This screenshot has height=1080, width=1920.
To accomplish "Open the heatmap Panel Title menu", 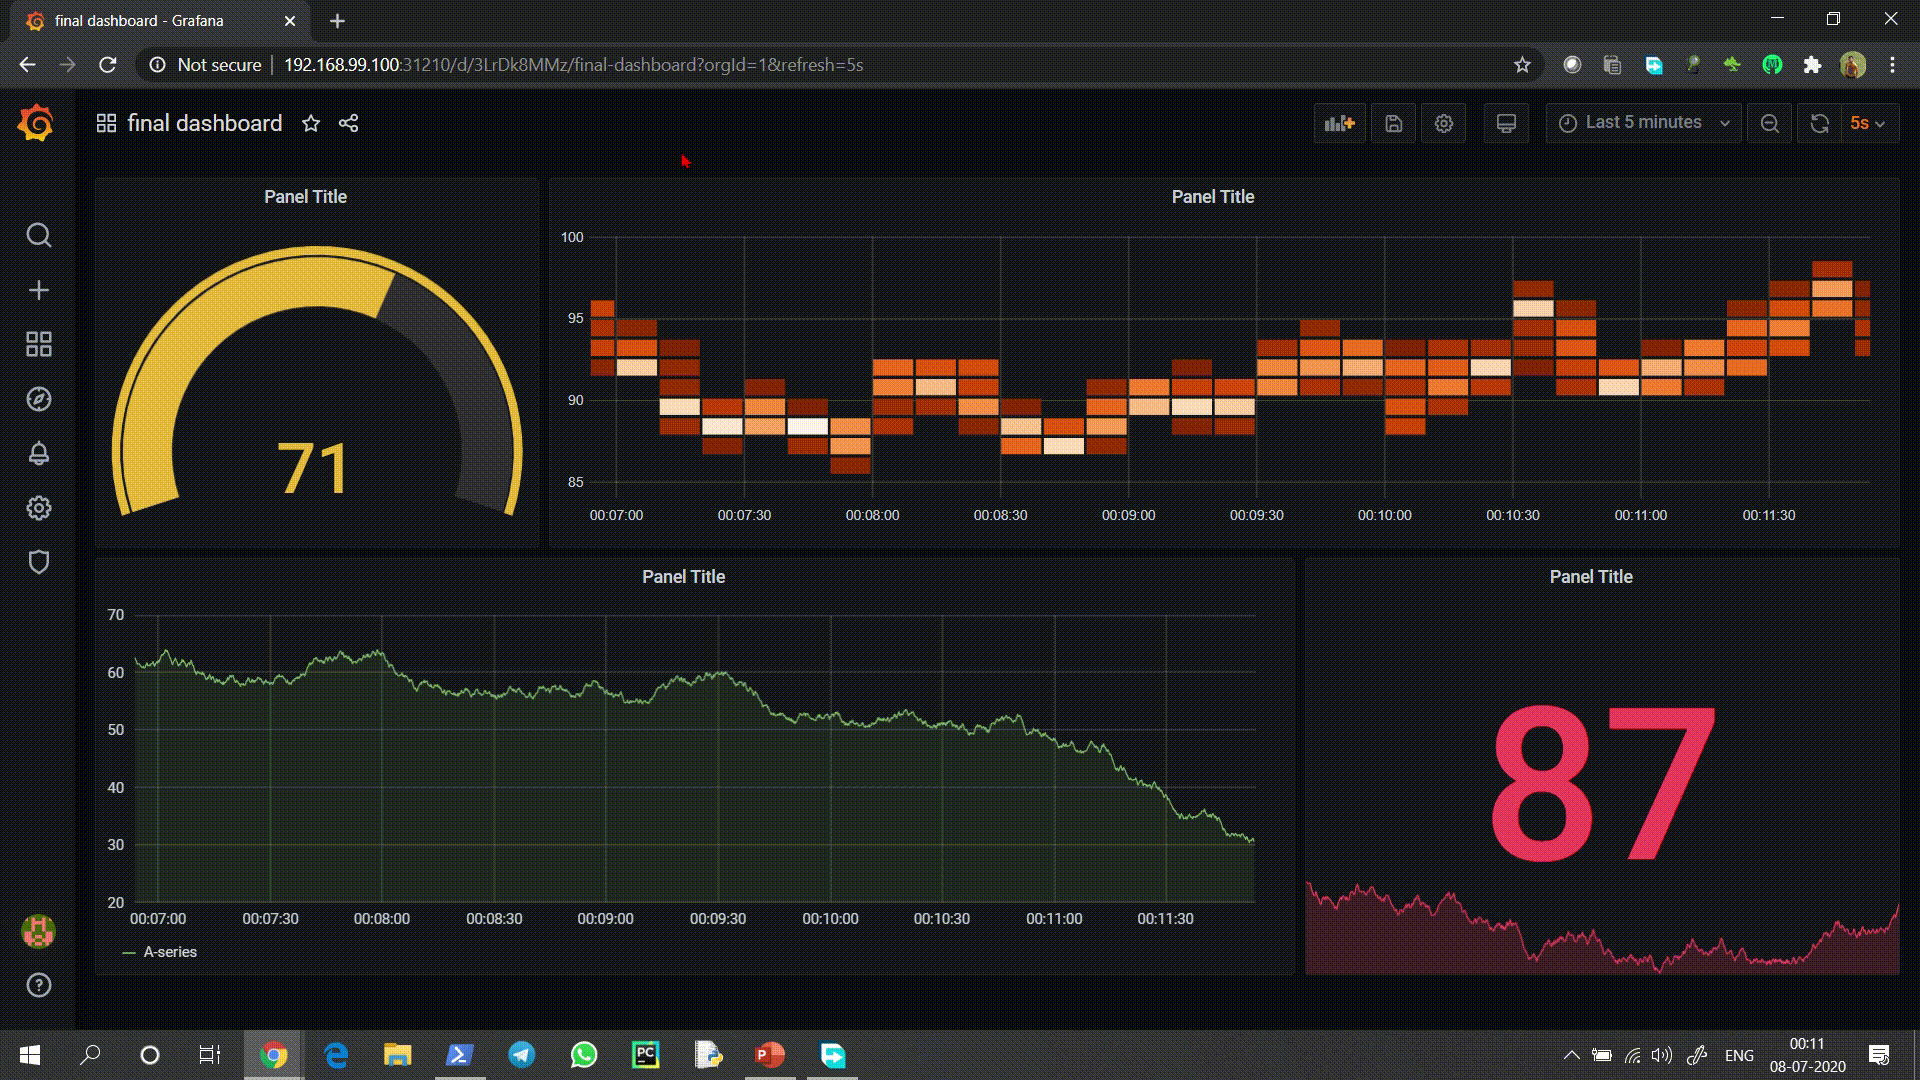I will [x=1212, y=197].
